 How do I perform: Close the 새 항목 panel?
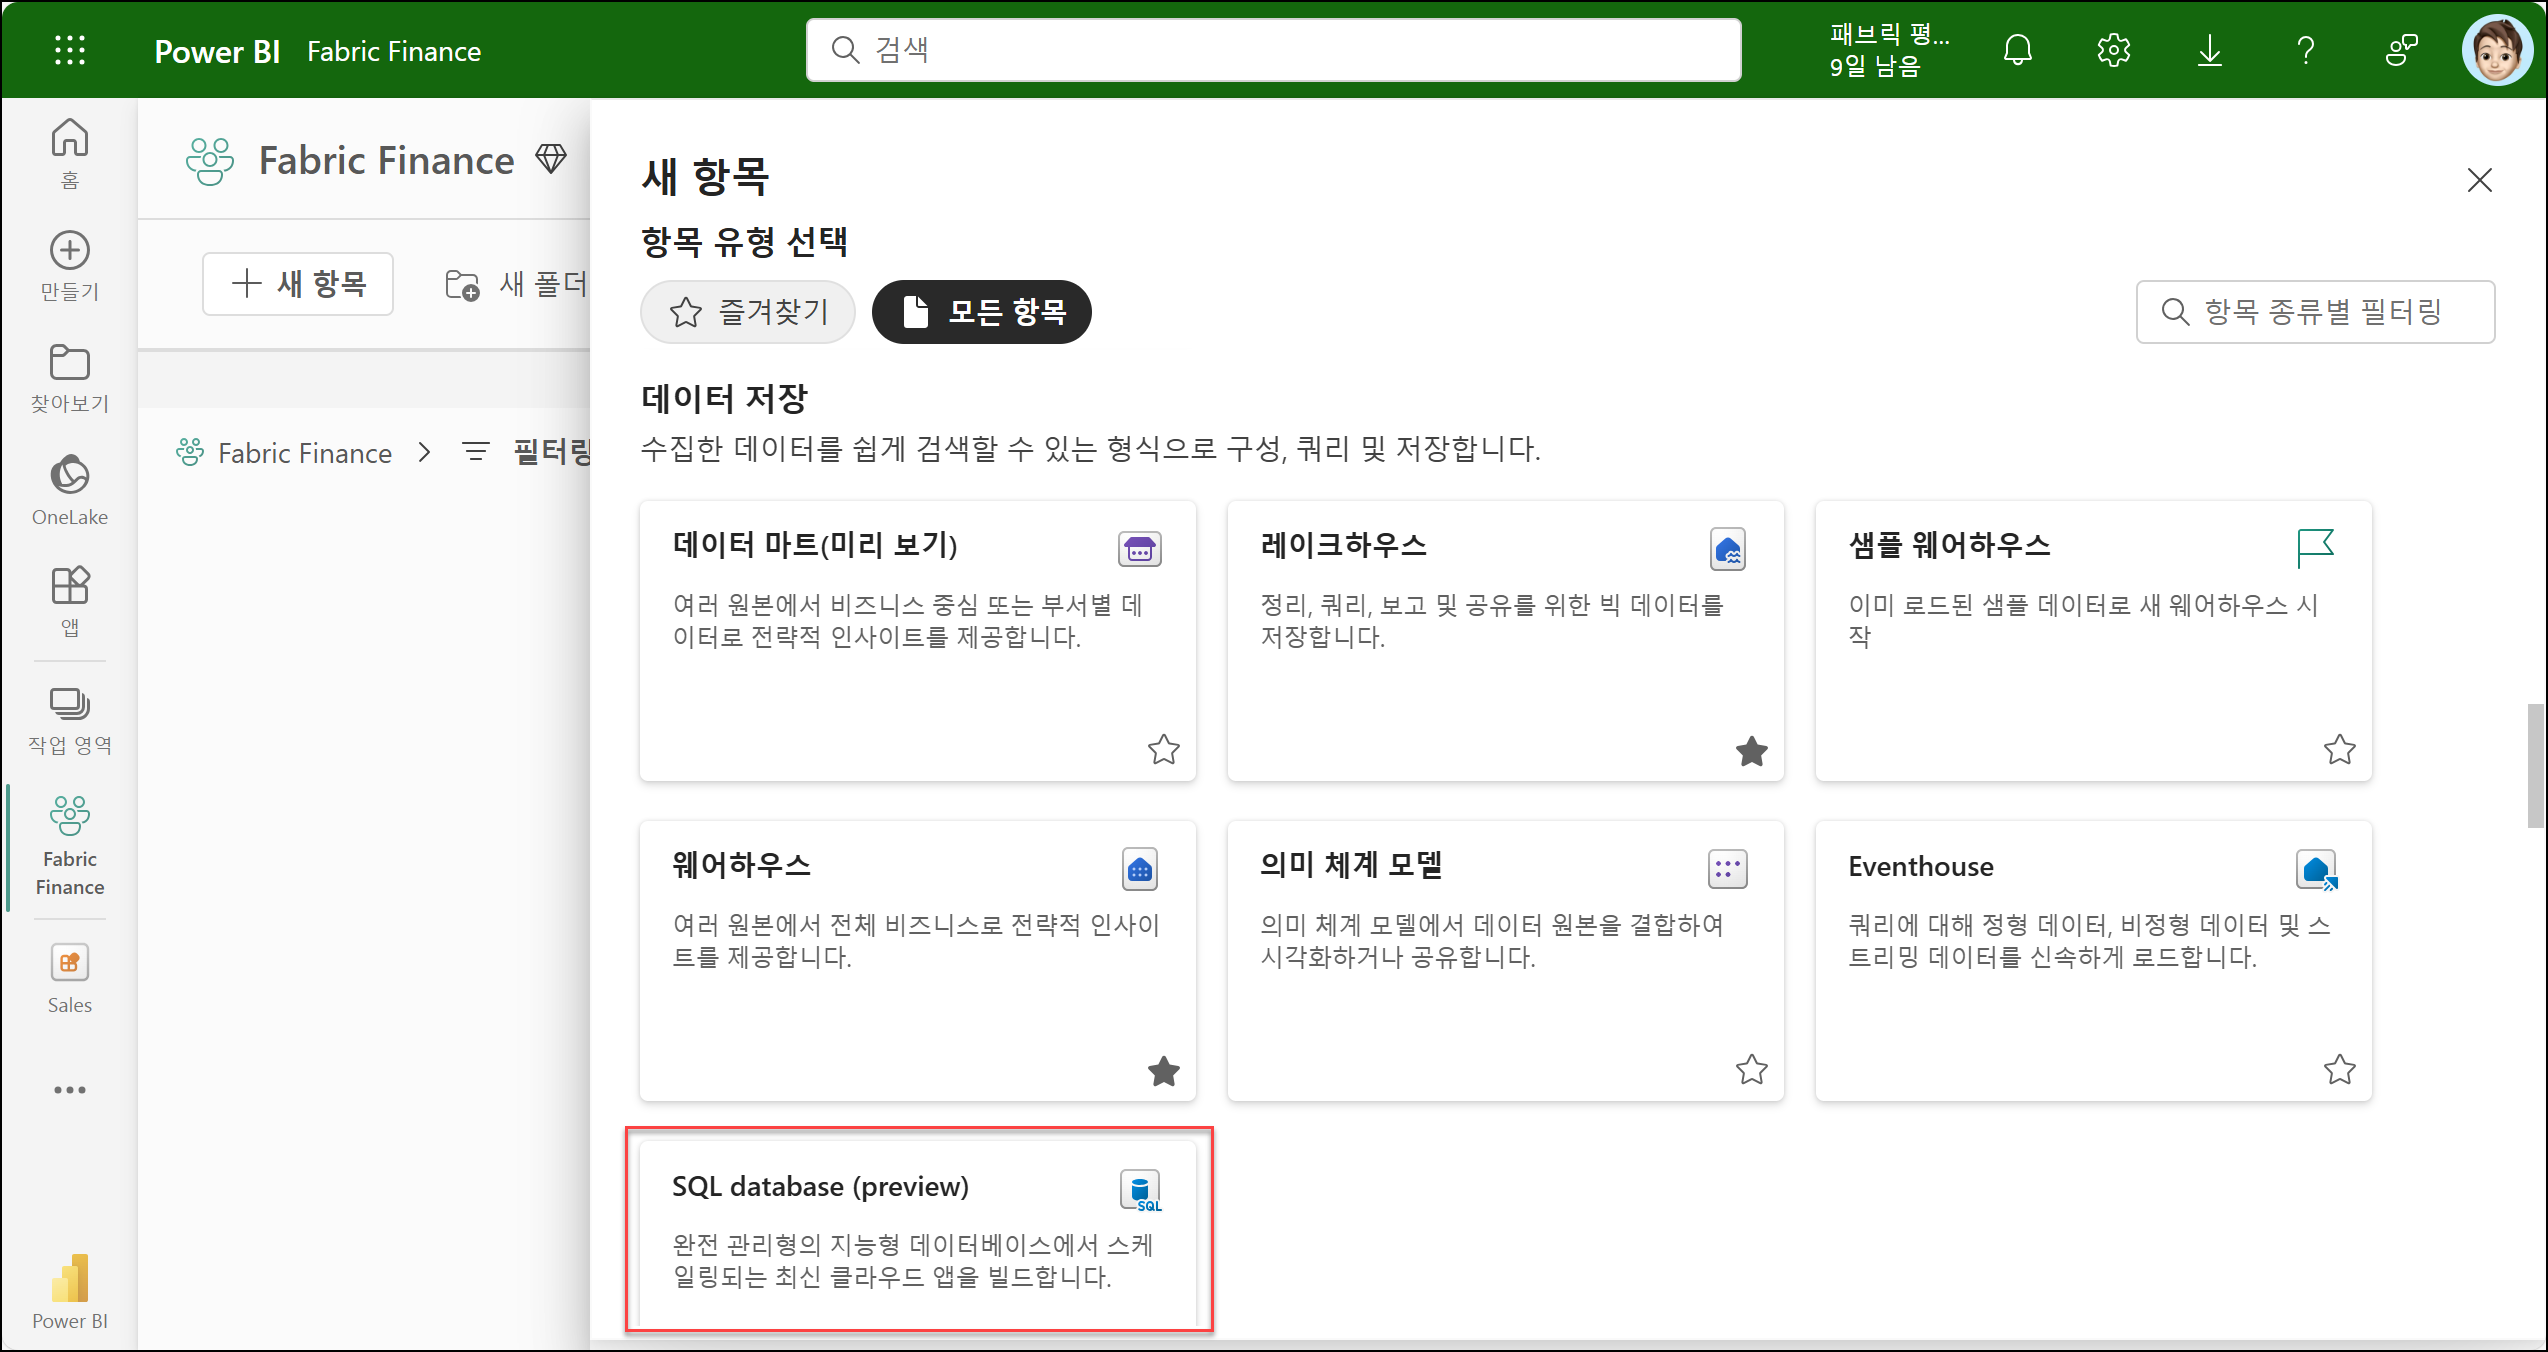pyautogui.click(x=2479, y=180)
